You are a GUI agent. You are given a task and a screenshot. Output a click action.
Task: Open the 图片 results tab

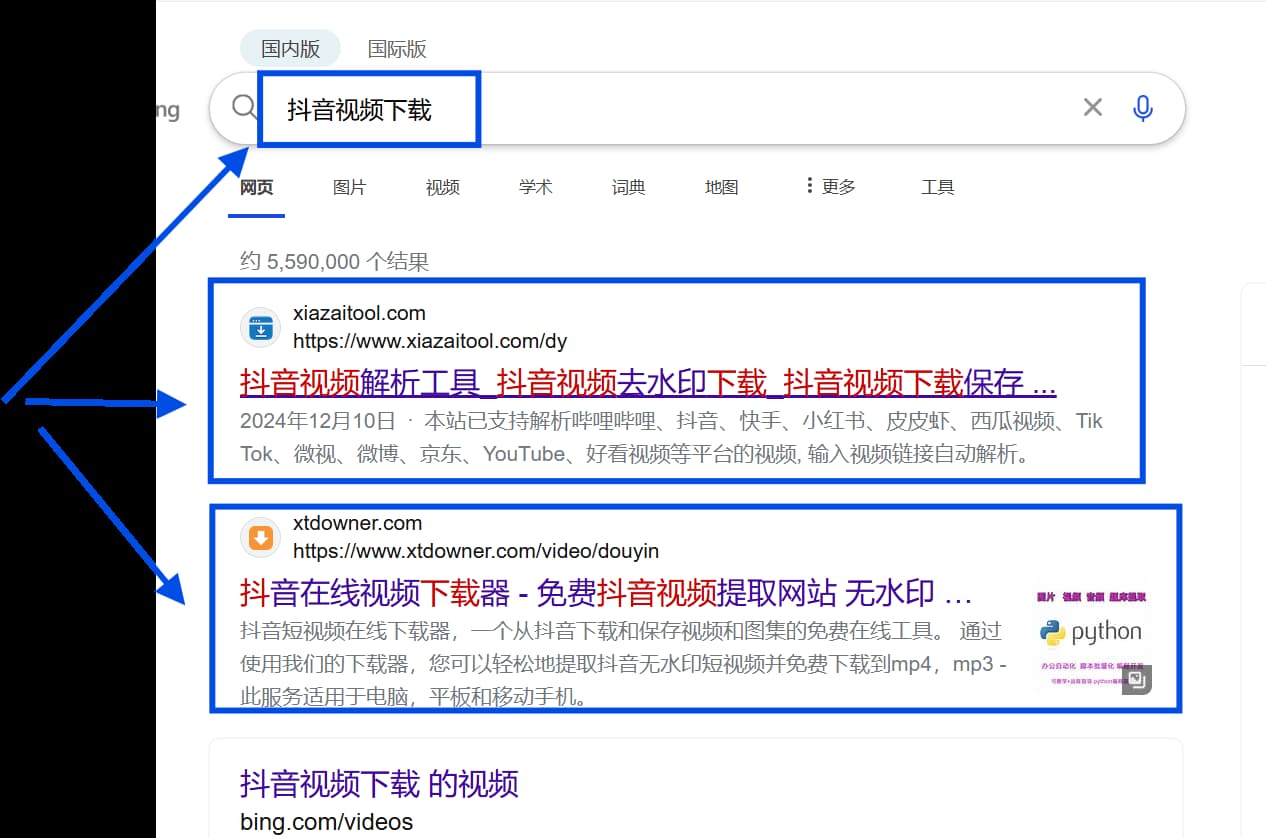tap(349, 187)
